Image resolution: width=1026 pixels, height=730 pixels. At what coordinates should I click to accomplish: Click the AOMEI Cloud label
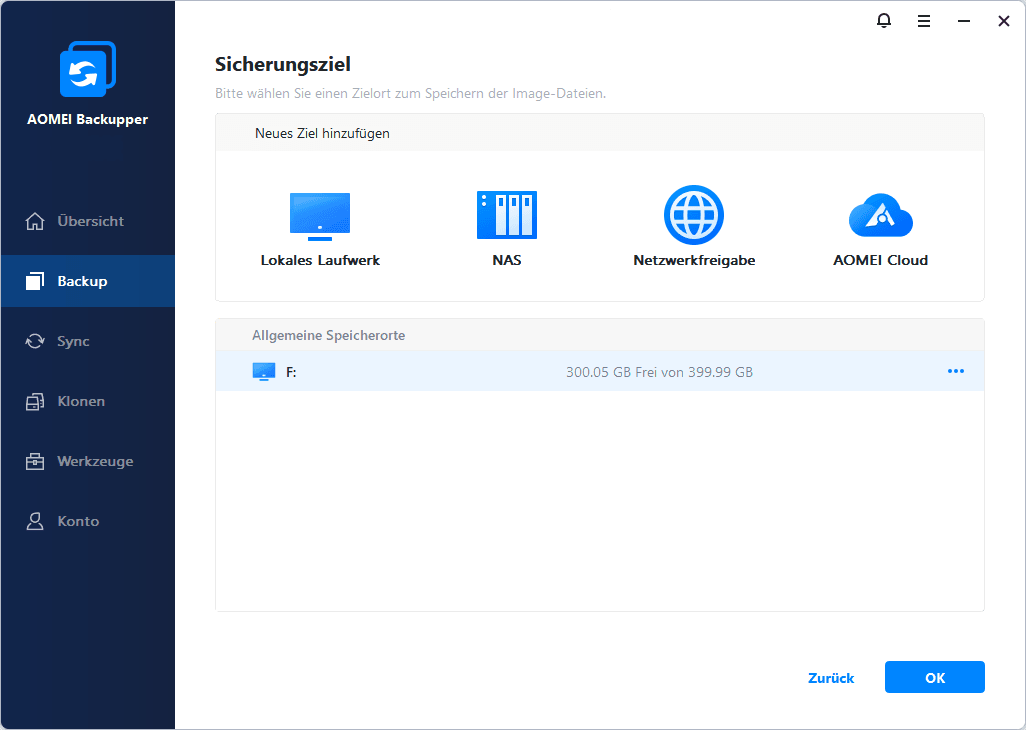tap(881, 260)
